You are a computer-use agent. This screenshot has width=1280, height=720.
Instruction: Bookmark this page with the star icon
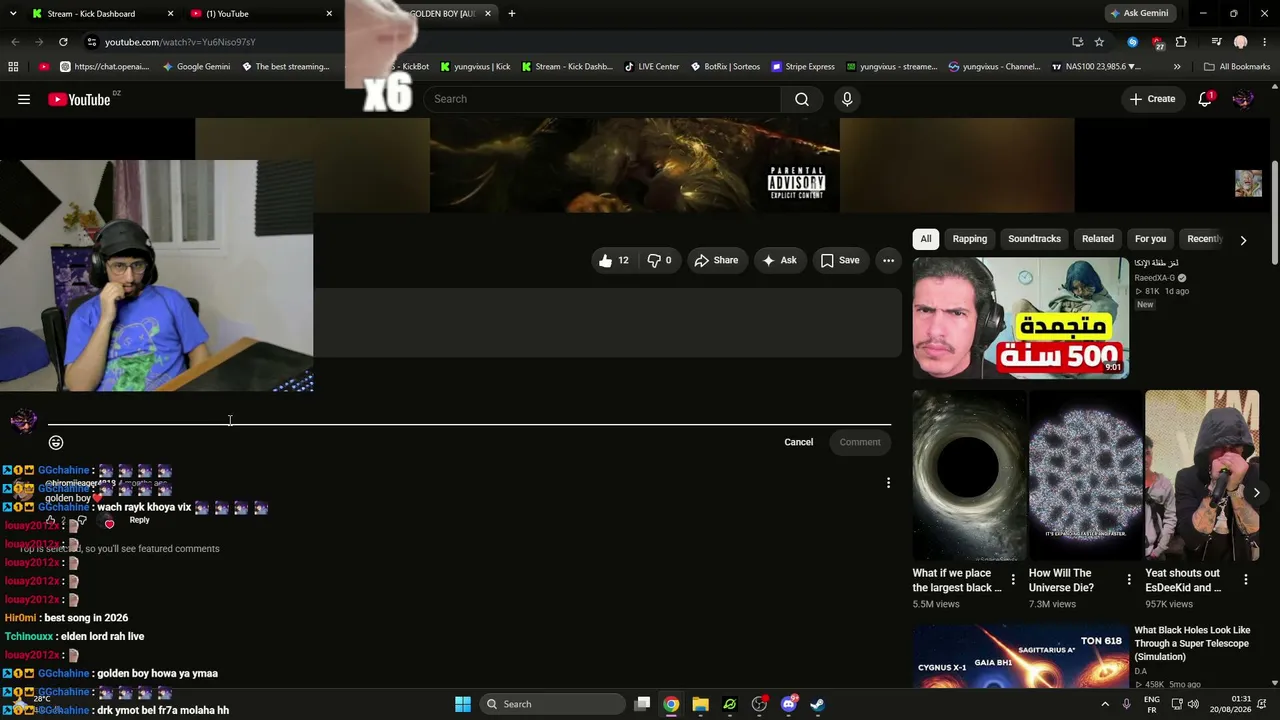click(1099, 42)
